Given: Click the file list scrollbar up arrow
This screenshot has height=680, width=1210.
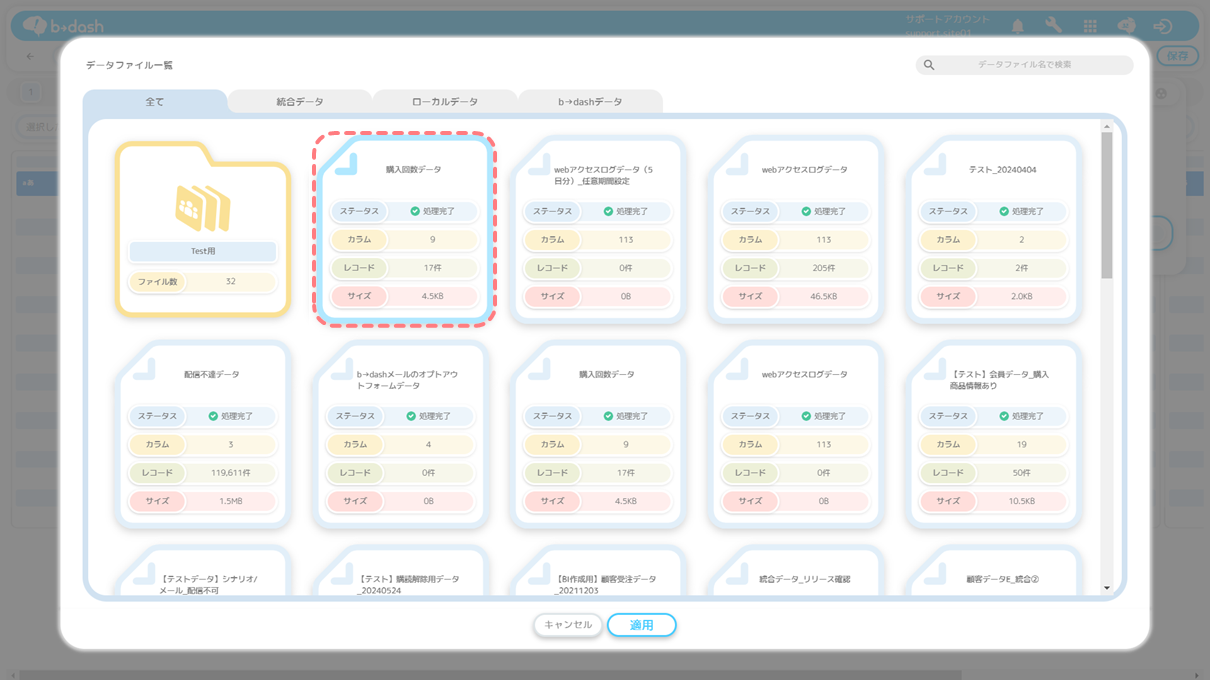Looking at the screenshot, I should pyautogui.click(x=1107, y=127).
